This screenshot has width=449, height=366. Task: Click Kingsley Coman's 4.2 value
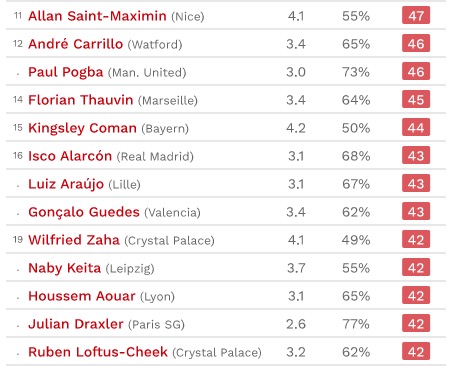pos(296,128)
